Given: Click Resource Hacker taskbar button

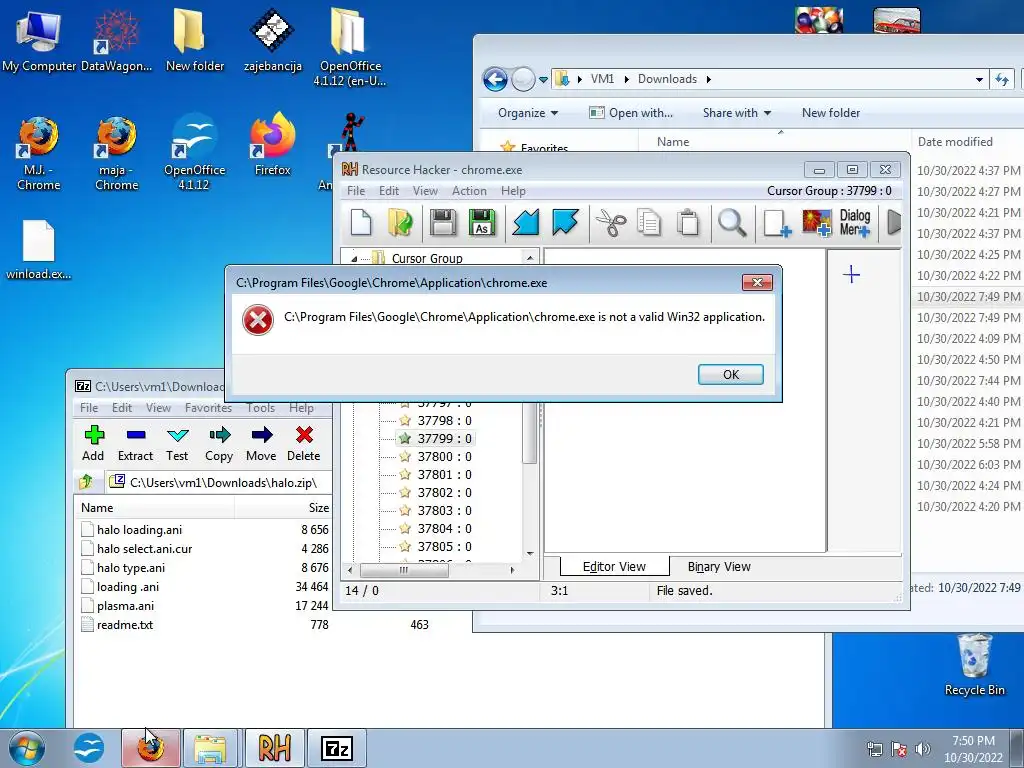Looking at the screenshot, I should tap(274, 748).
